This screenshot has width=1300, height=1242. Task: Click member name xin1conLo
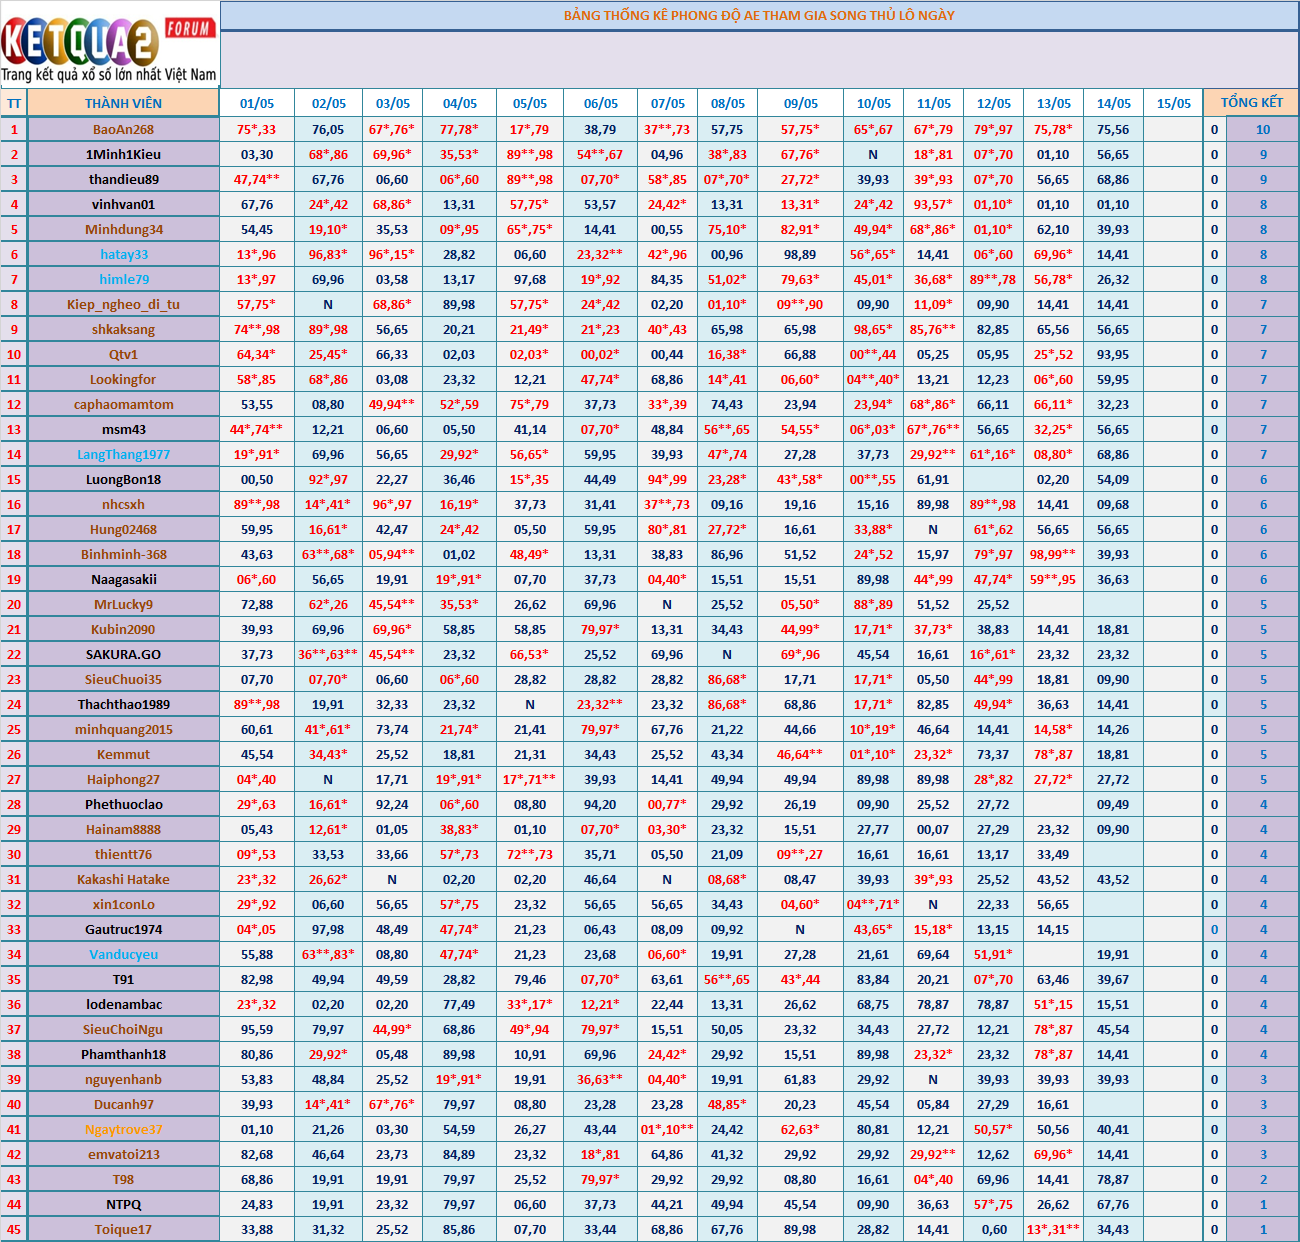(123, 904)
